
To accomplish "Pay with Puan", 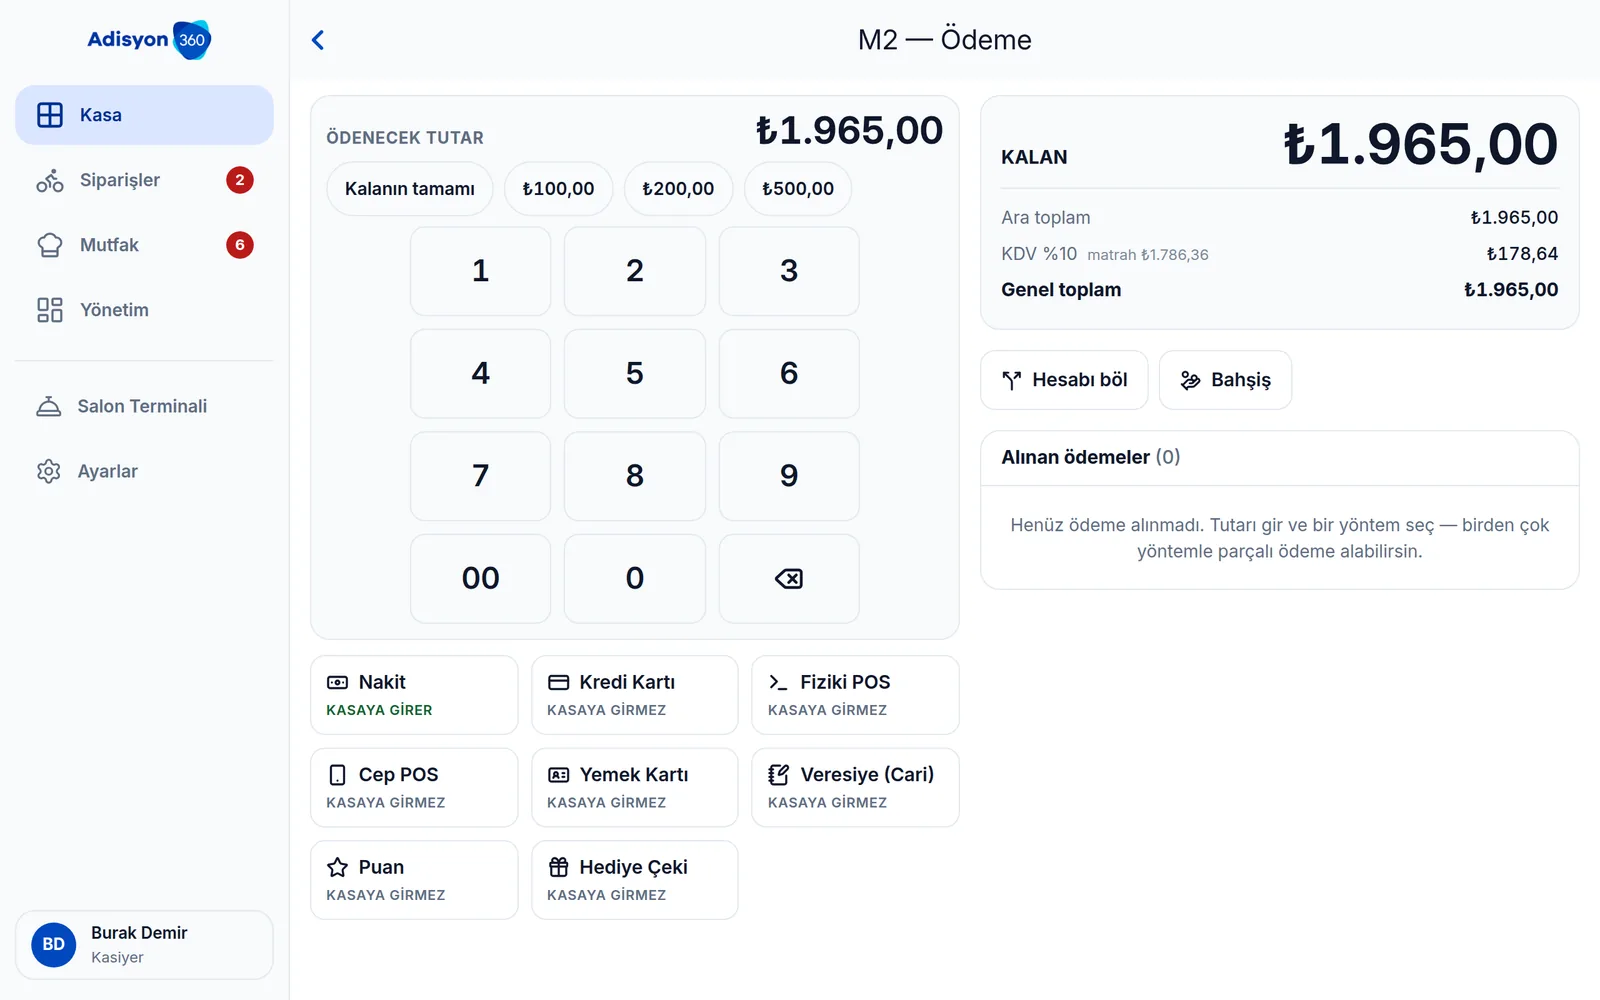I will [414, 880].
